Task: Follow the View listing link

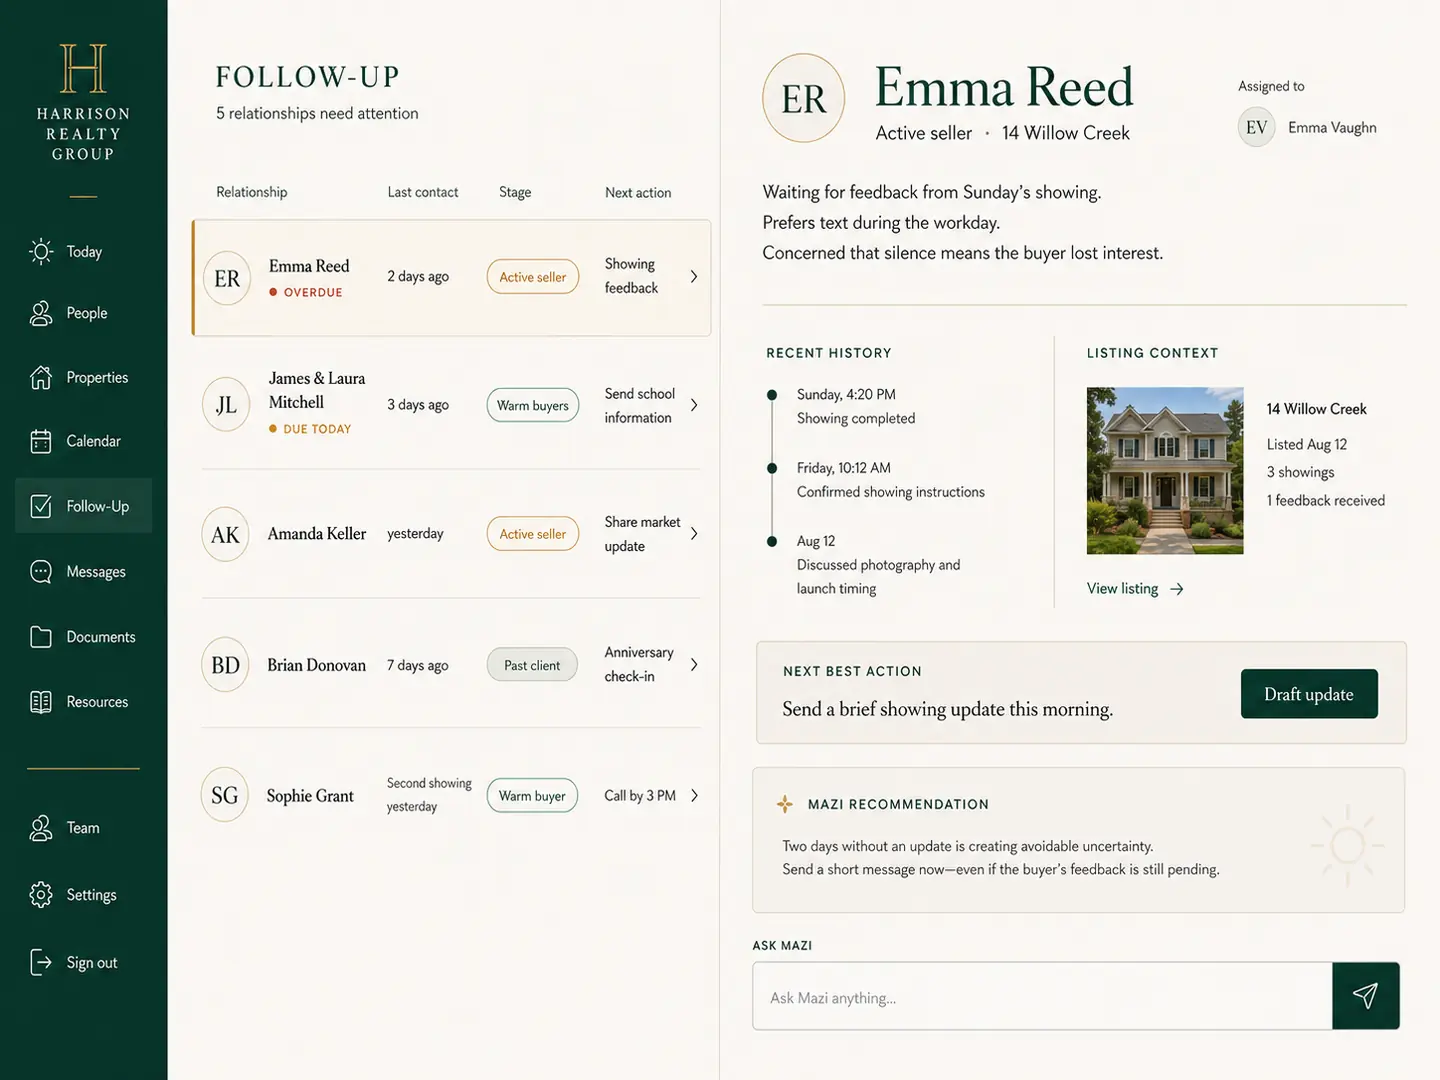Action: (1135, 589)
